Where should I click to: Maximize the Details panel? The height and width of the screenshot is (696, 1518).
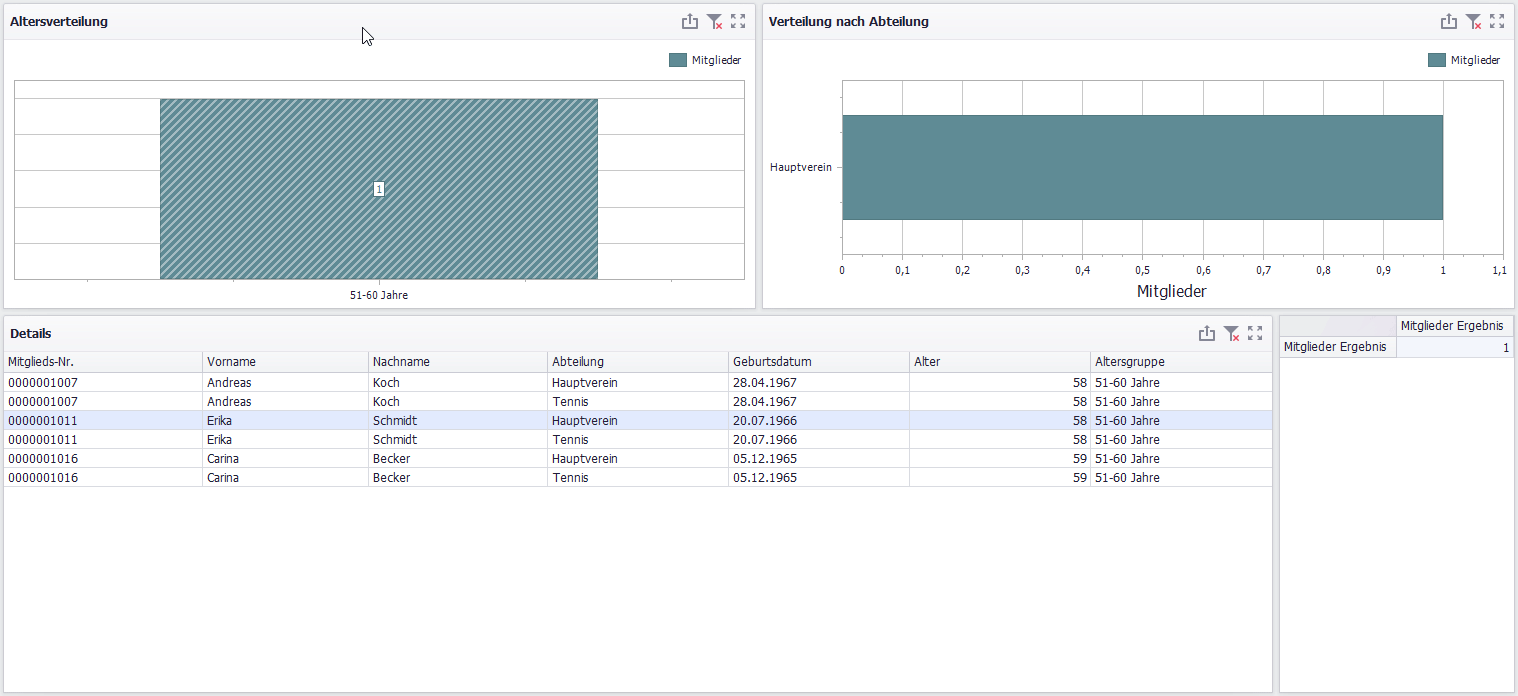[x=1255, y=333]
